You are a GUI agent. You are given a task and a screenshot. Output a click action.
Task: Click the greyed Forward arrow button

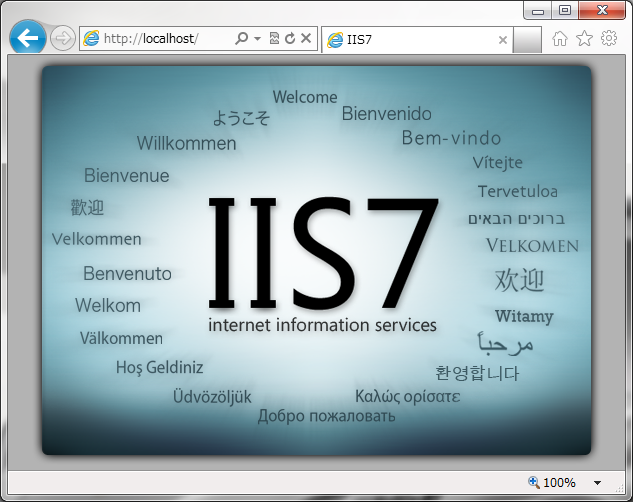tap(63, 39)
